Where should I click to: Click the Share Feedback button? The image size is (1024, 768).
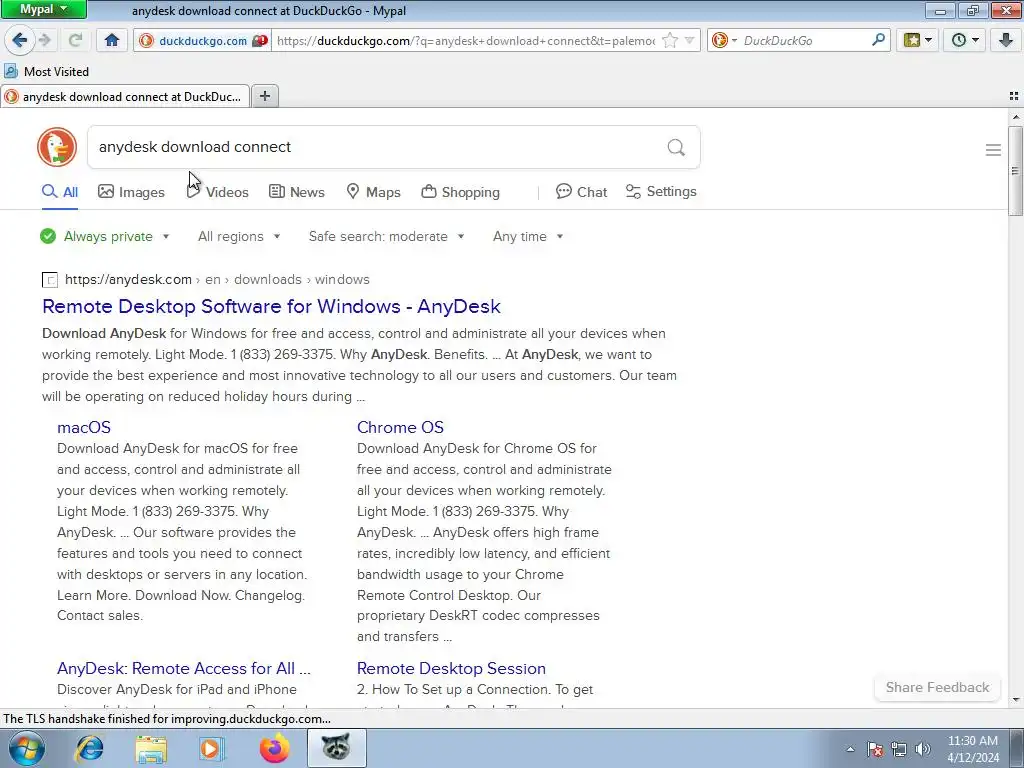pos(937,687)
